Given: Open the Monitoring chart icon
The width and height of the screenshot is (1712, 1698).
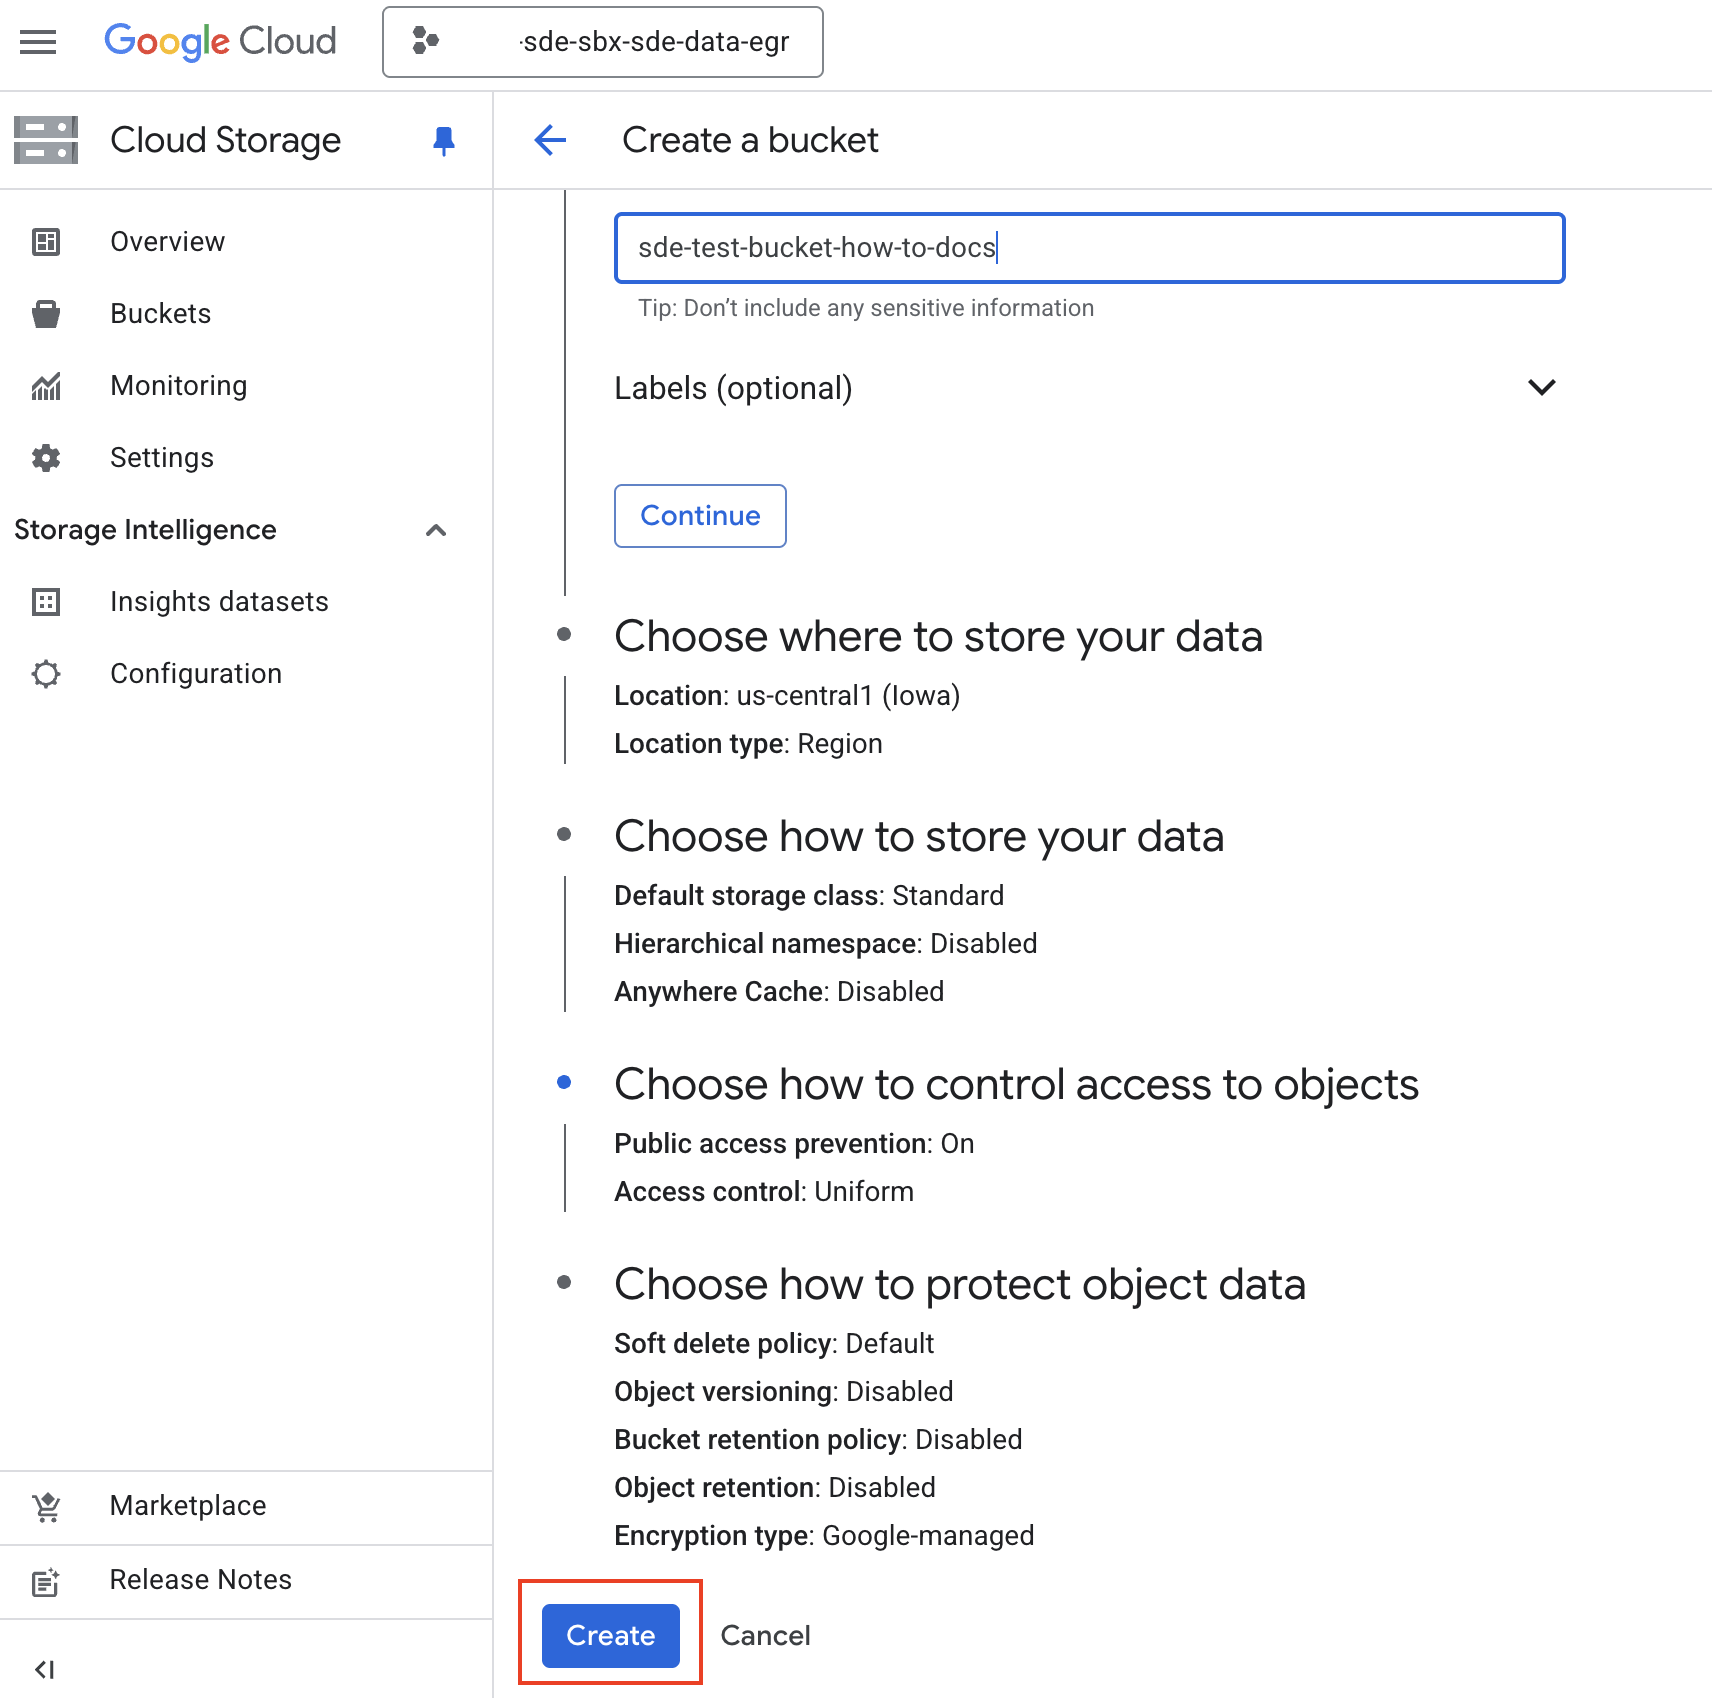Looking at the screenshot, I should point(46,386).
